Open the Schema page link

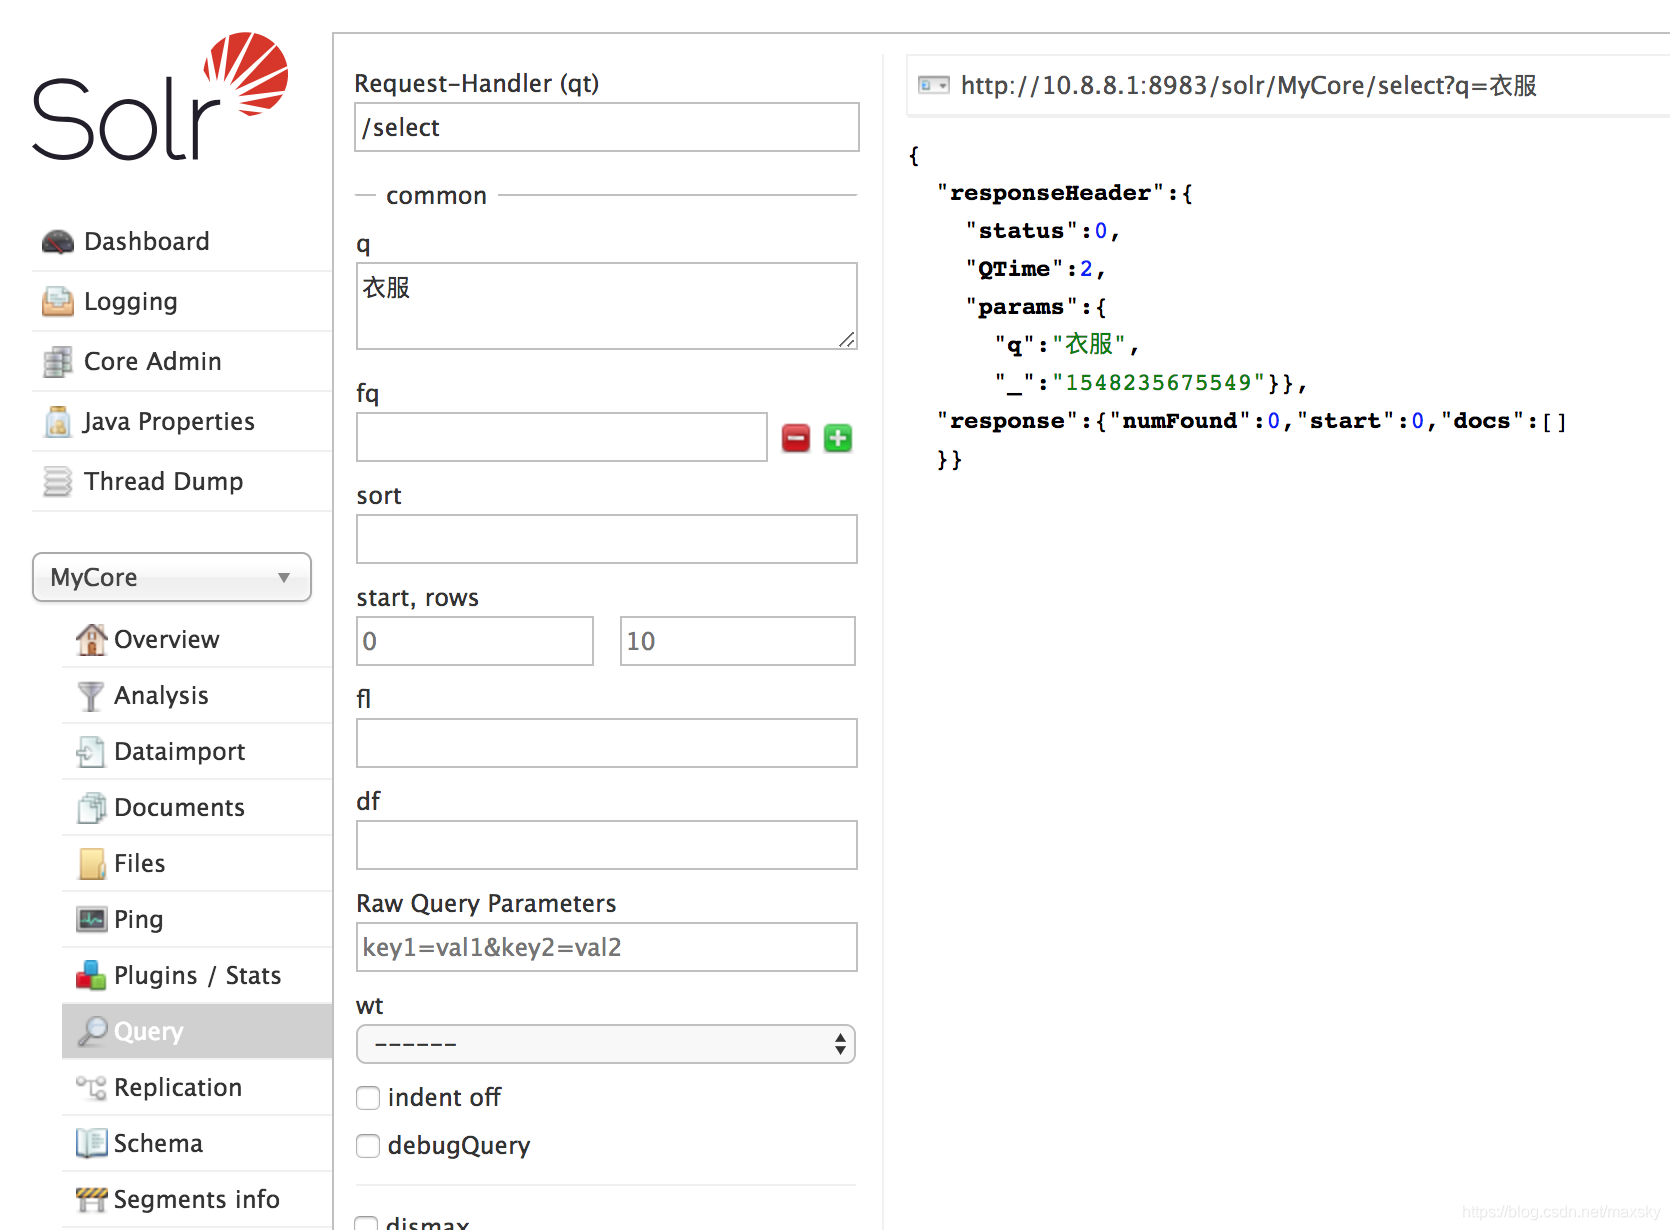click(158, 1143)
